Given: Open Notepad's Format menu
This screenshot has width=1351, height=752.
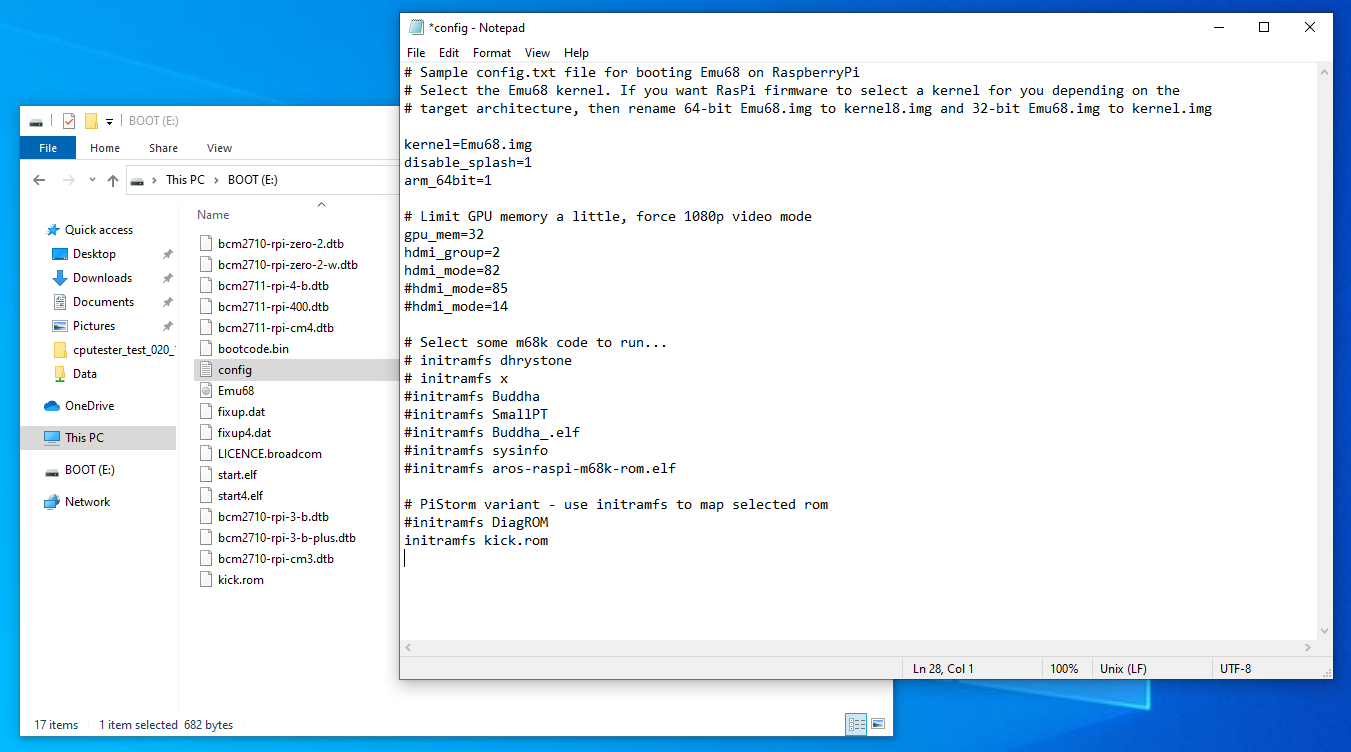Looking at the screenshot, I should pos(491,53).
